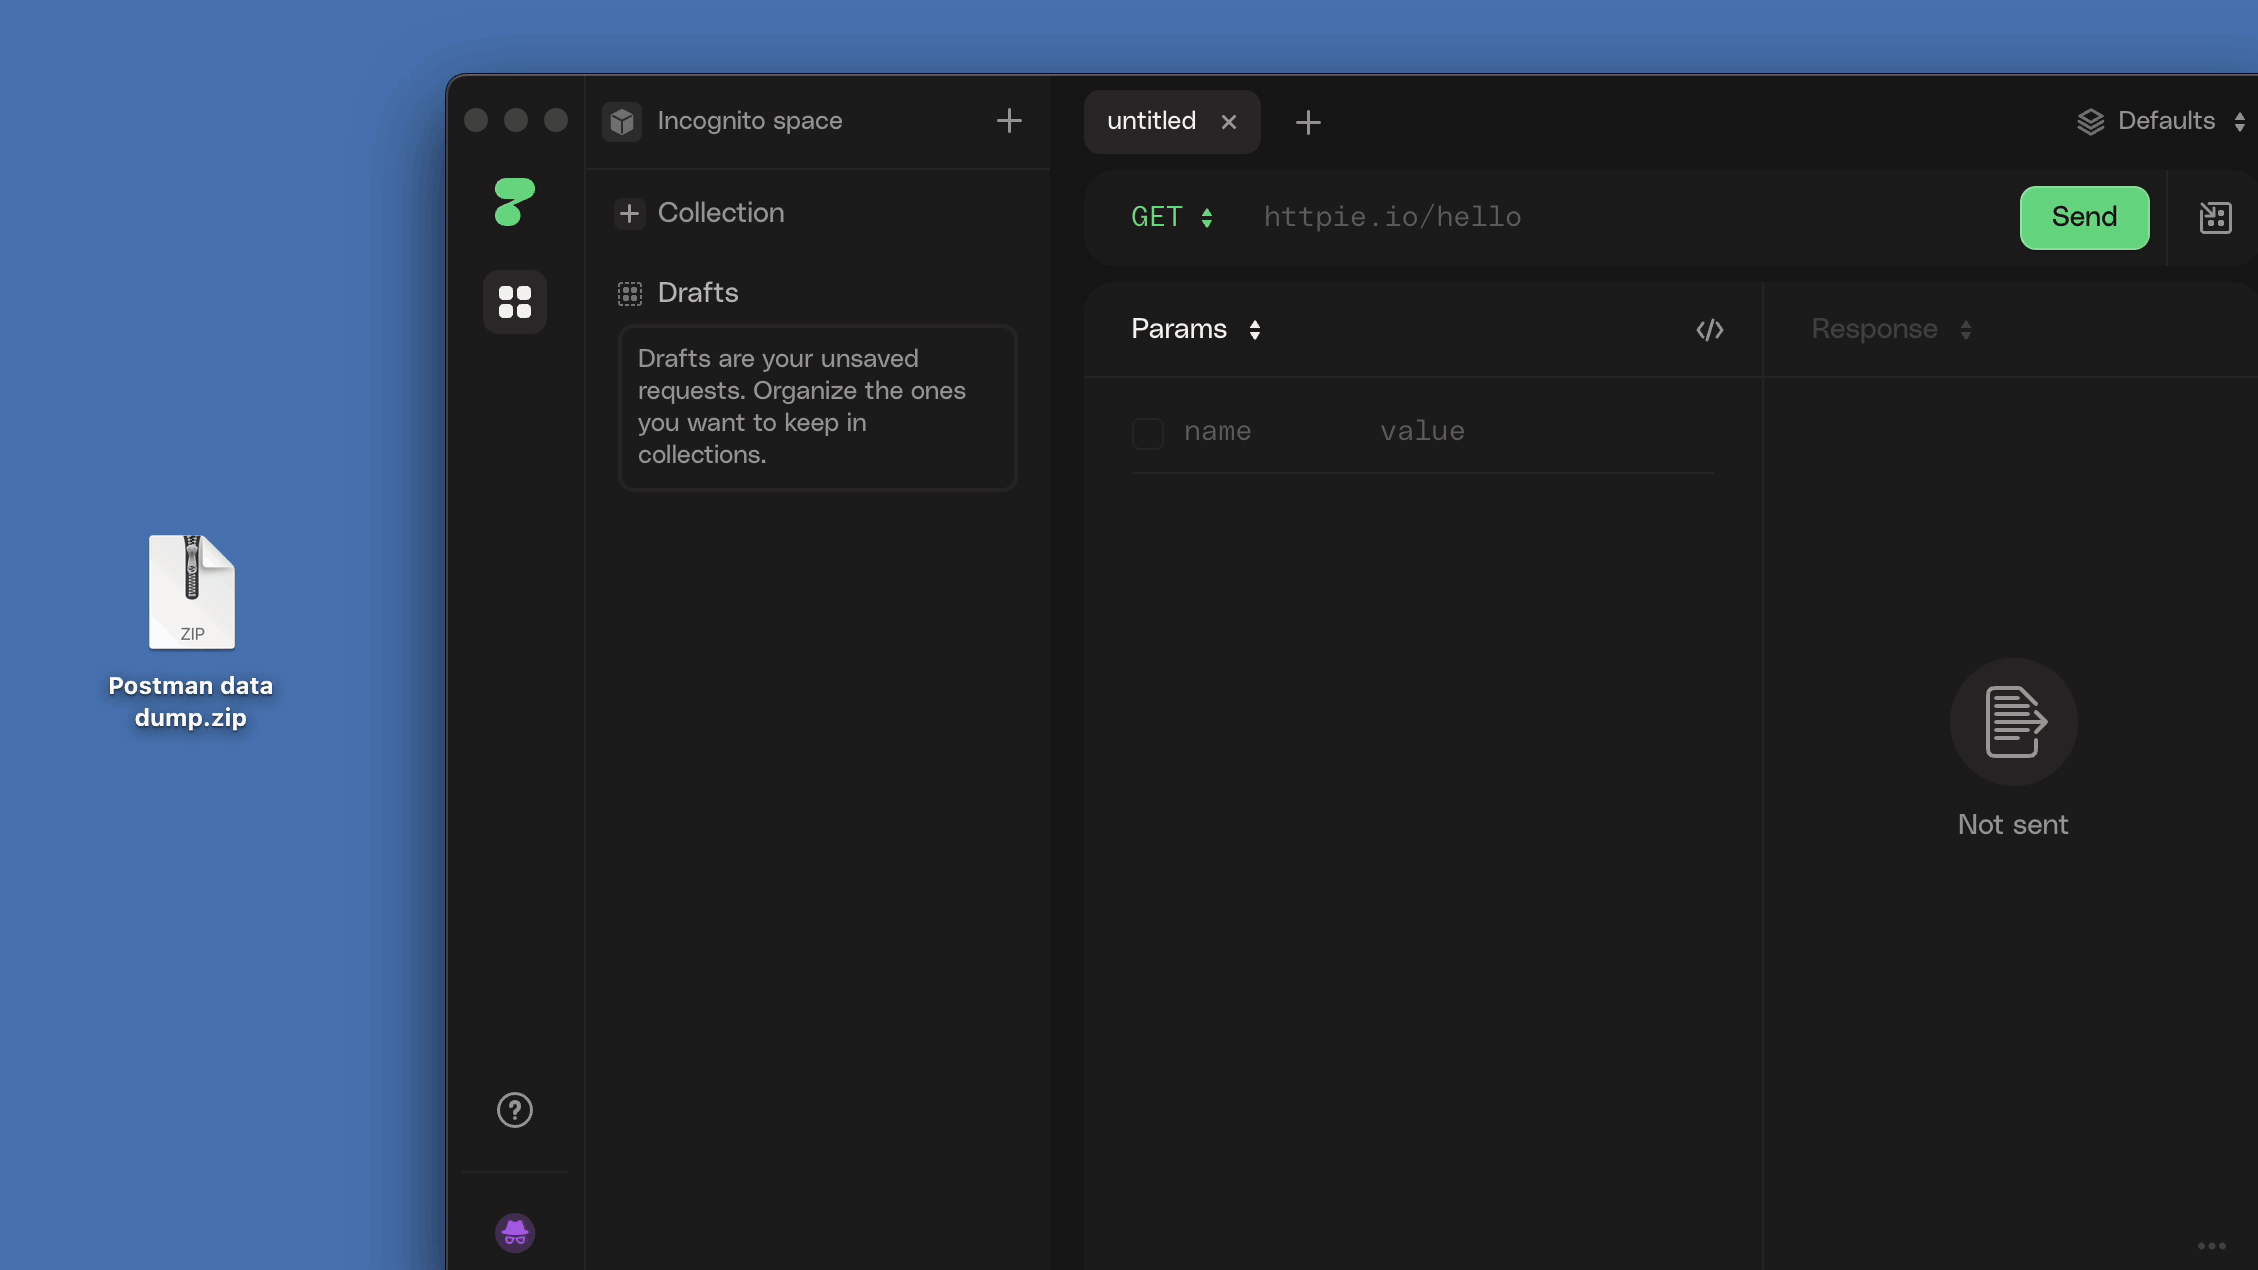The height and width of the screenshot is (1270, 2258).
Task: Click the plus icon next to Collection
Action: click(629, 213)
